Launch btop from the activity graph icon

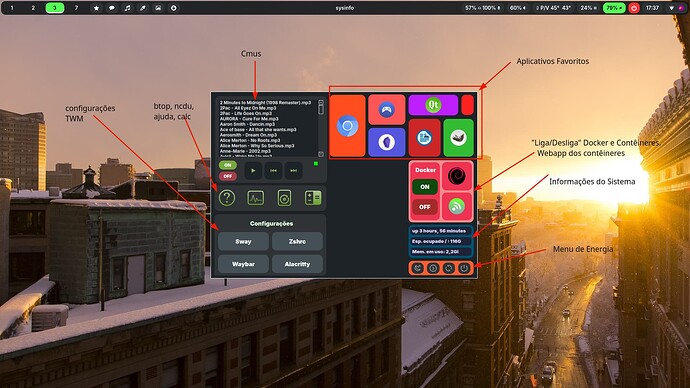[256, 198]
